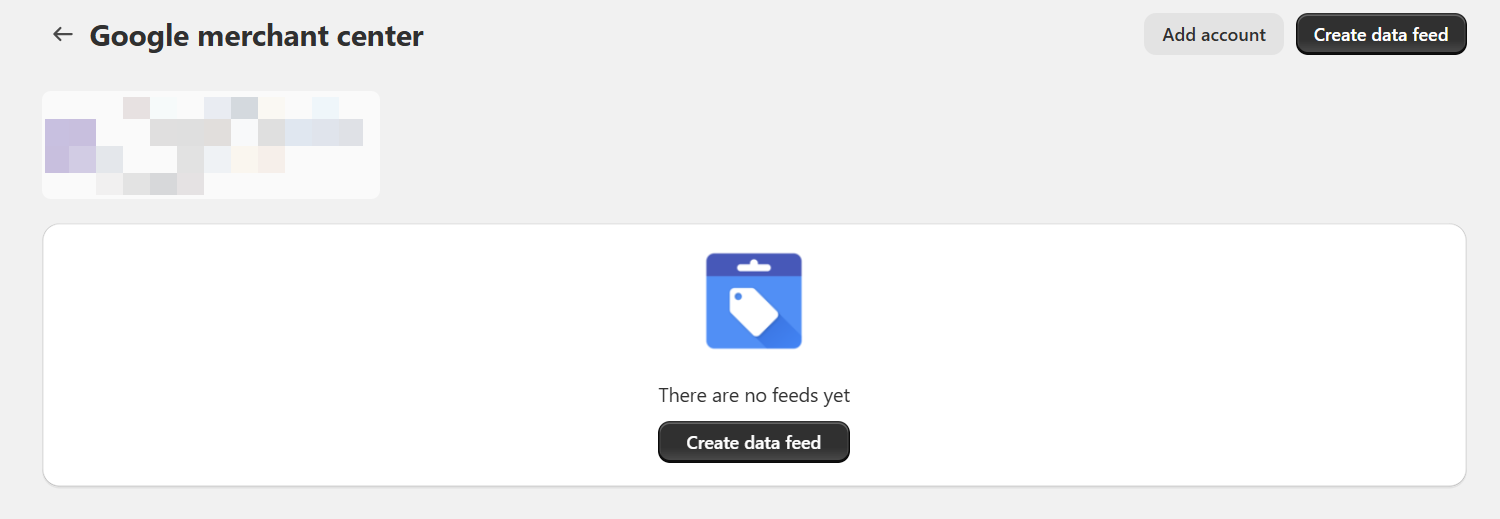This screenshot has height=519, width=1500.
Task: Click the hole slot atop the shopping icon
Action: [x=754, y=266]
